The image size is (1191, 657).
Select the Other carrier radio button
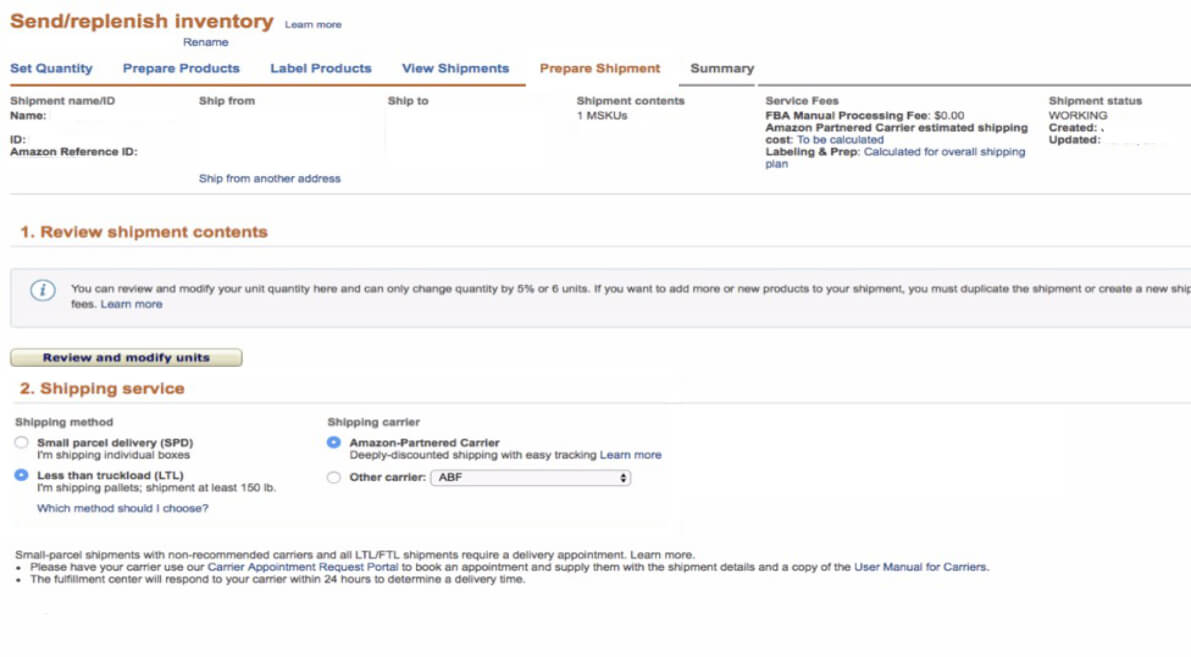pyautogui.click(x=333, y=477)
